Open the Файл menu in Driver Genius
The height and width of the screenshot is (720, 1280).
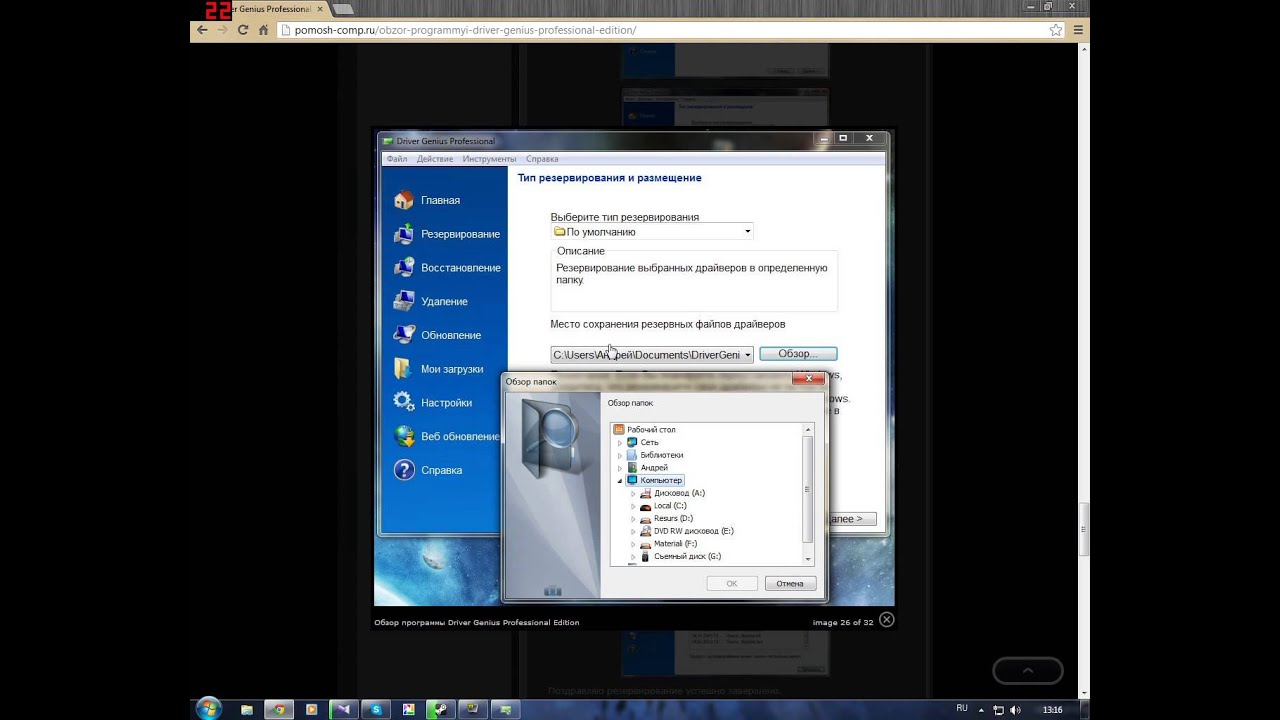coord(397,159)
